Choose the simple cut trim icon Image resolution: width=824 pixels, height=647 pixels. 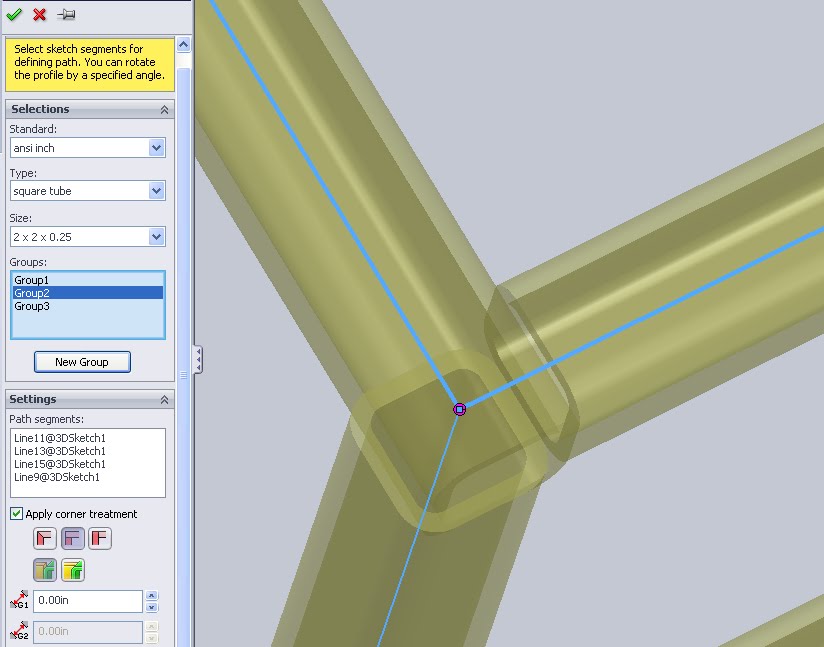pyautogui.click(x=45, y=570)
